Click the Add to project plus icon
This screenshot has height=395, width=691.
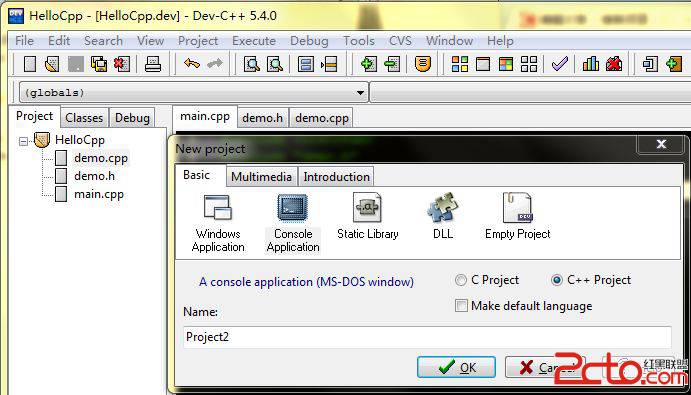[368, 64]
